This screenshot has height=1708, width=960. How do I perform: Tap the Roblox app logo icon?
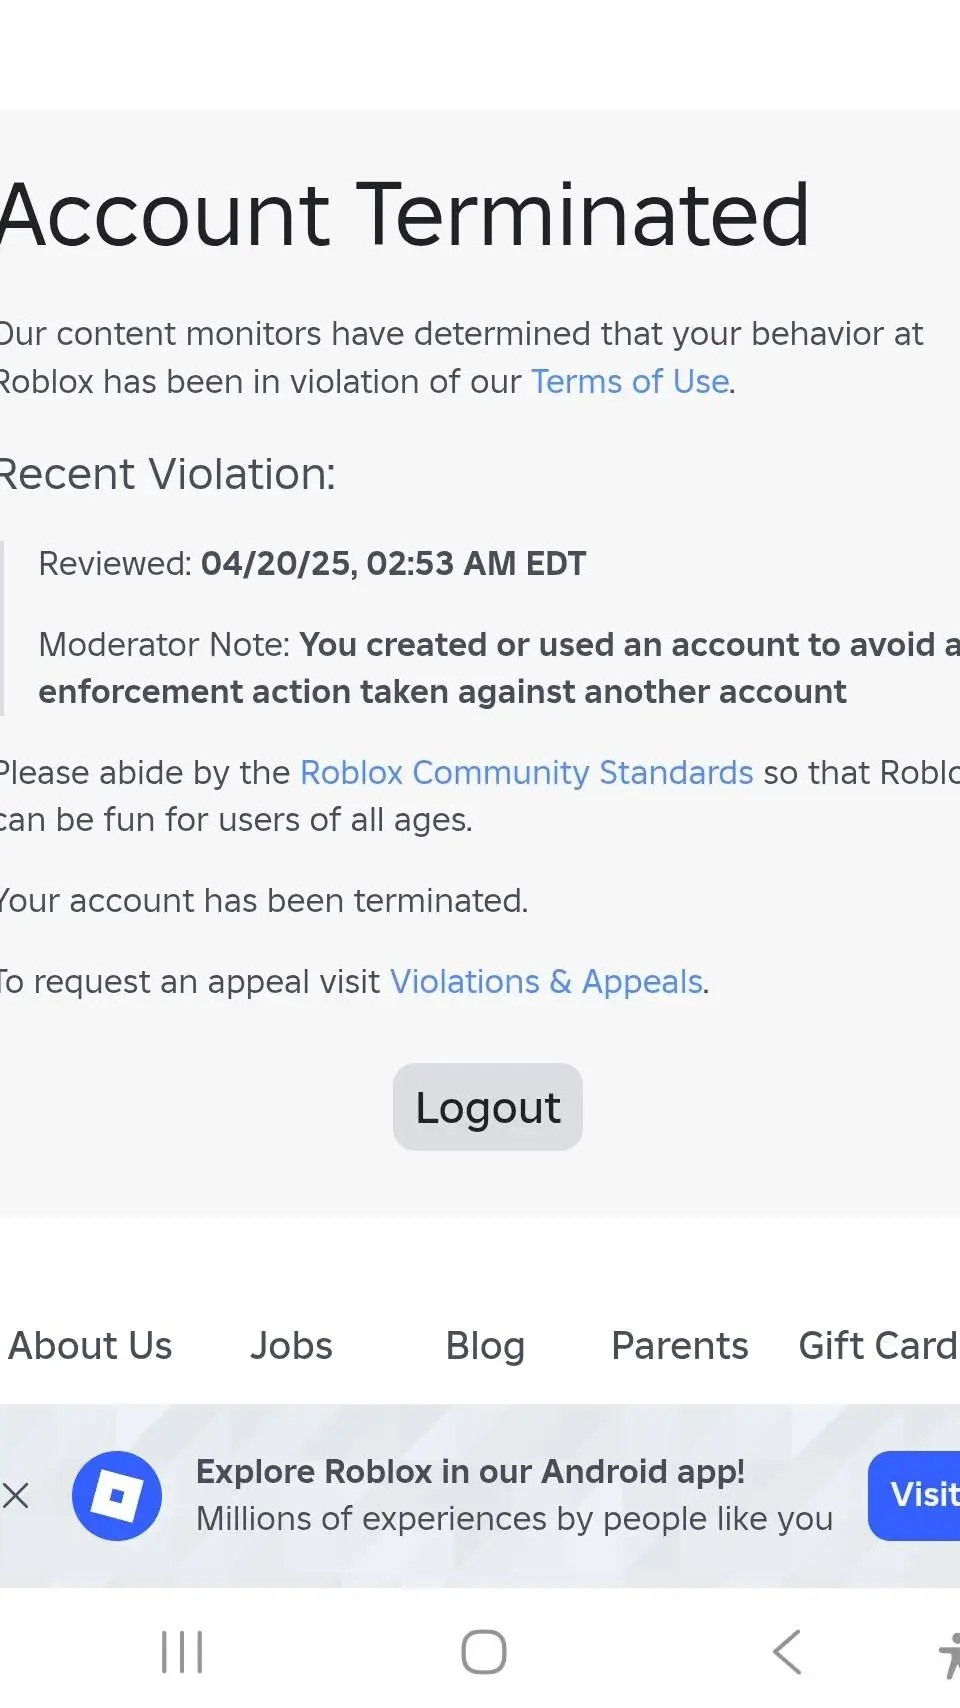(x=117, y=1496)
